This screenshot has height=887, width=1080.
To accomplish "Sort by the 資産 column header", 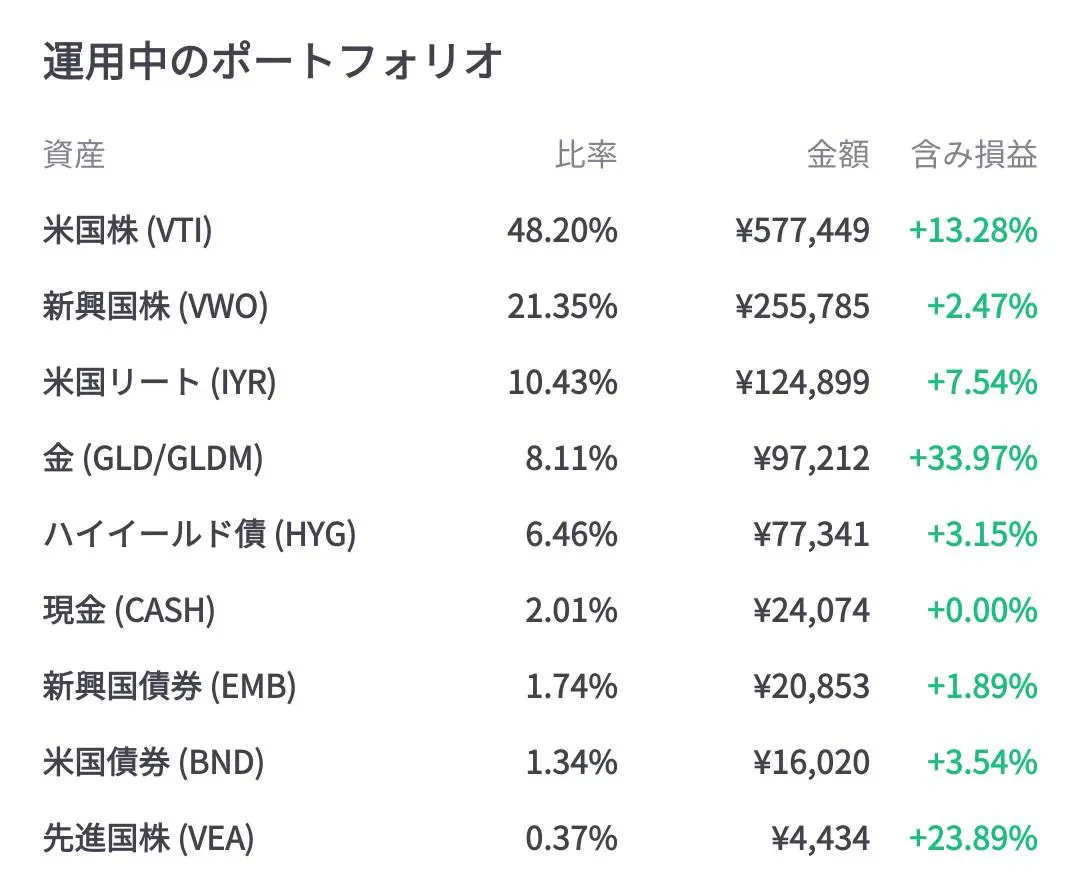I will point(74,155).
